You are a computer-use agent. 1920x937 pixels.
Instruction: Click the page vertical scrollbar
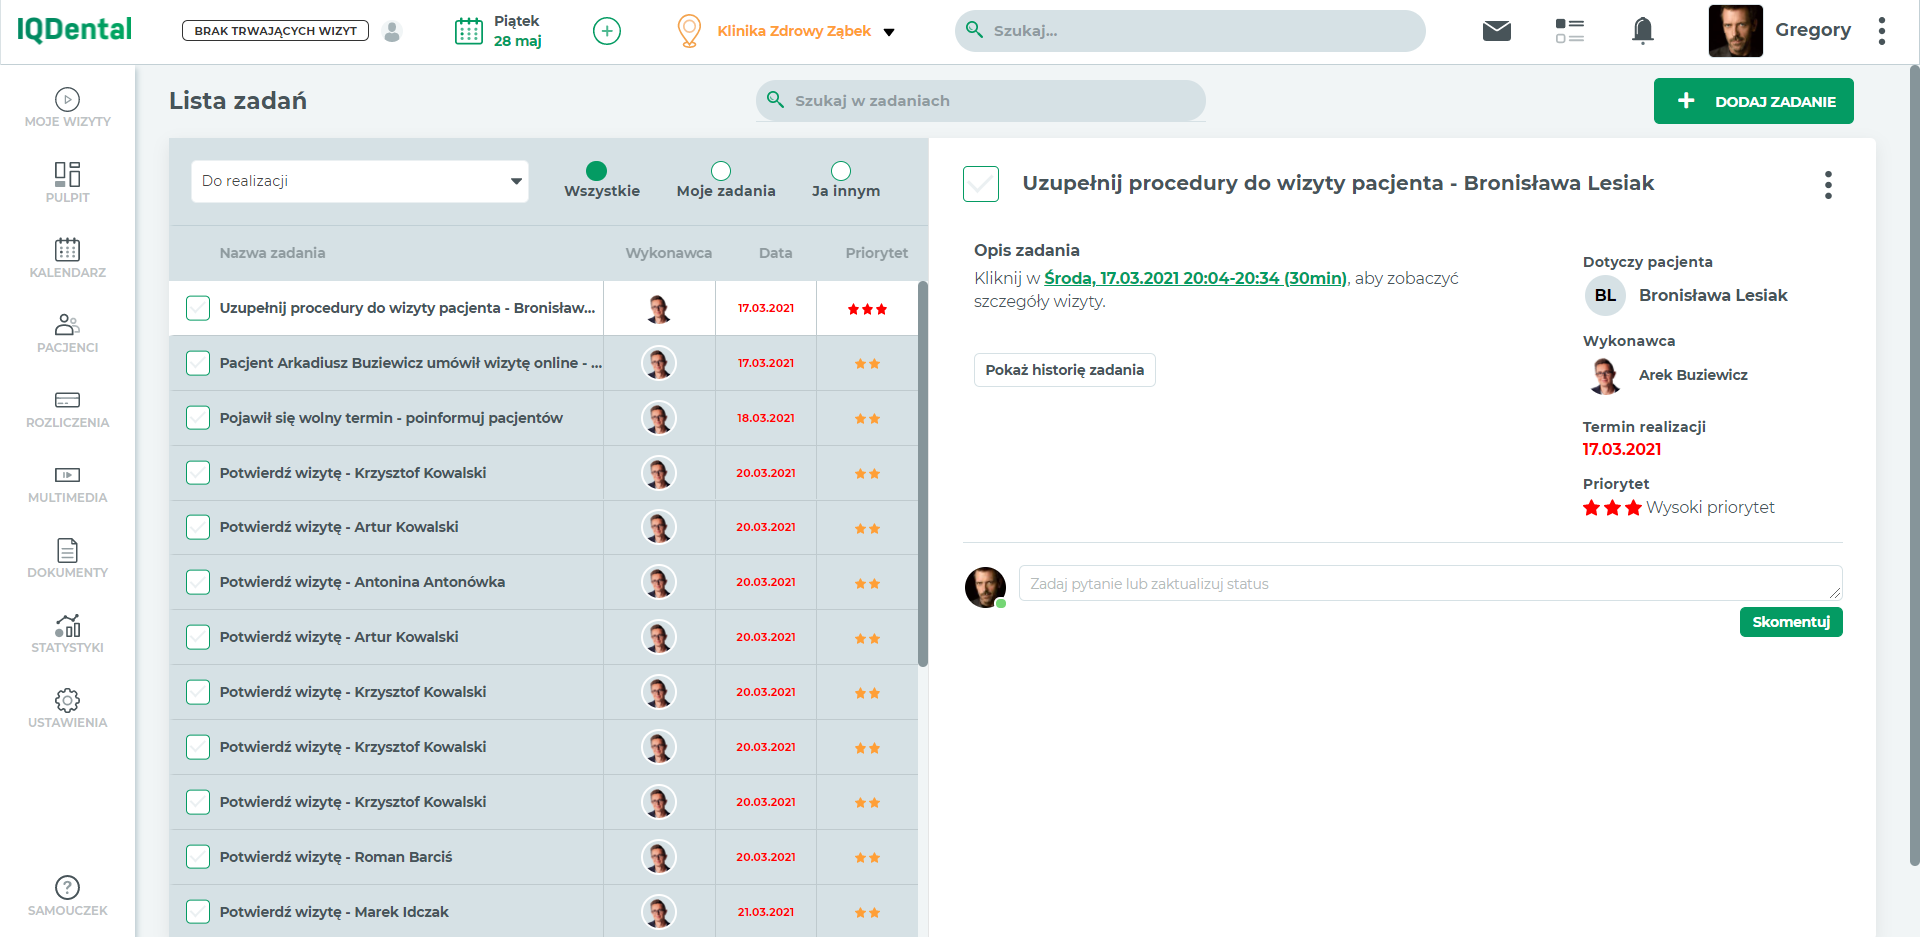pos(1914,465)
